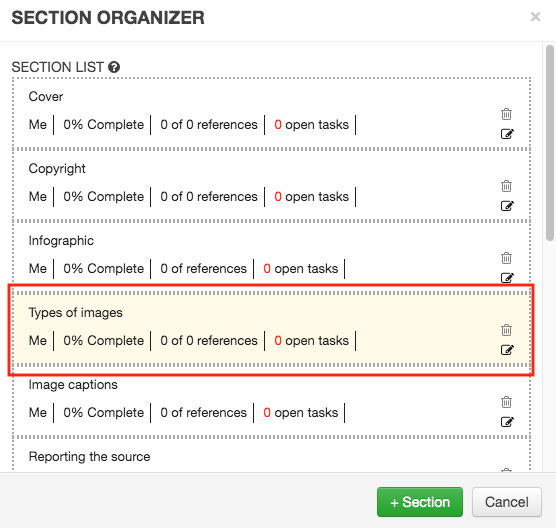Select the Copyright section row

pyautogui.click(x=272, y=185)
